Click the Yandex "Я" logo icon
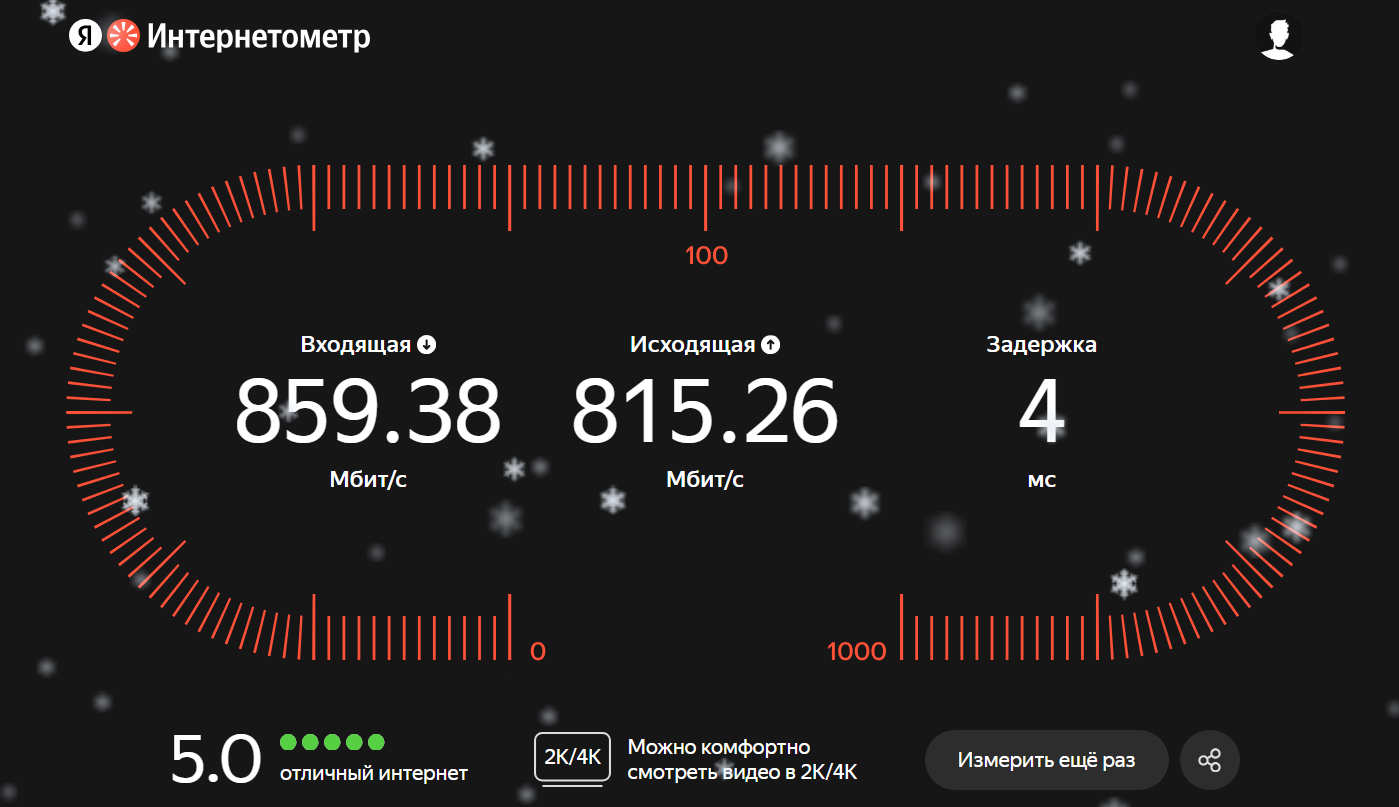The width and height of the screenshot is (1399, 807). coord(85,37)
